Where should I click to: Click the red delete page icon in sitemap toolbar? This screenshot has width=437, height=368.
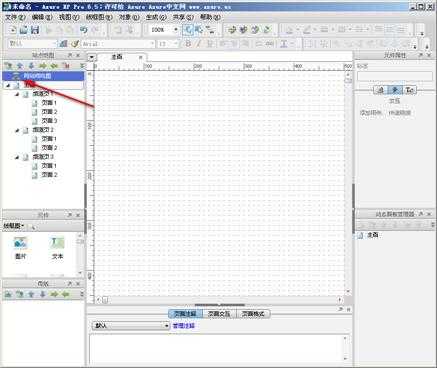pyautogui.click(x=66, y=66)
